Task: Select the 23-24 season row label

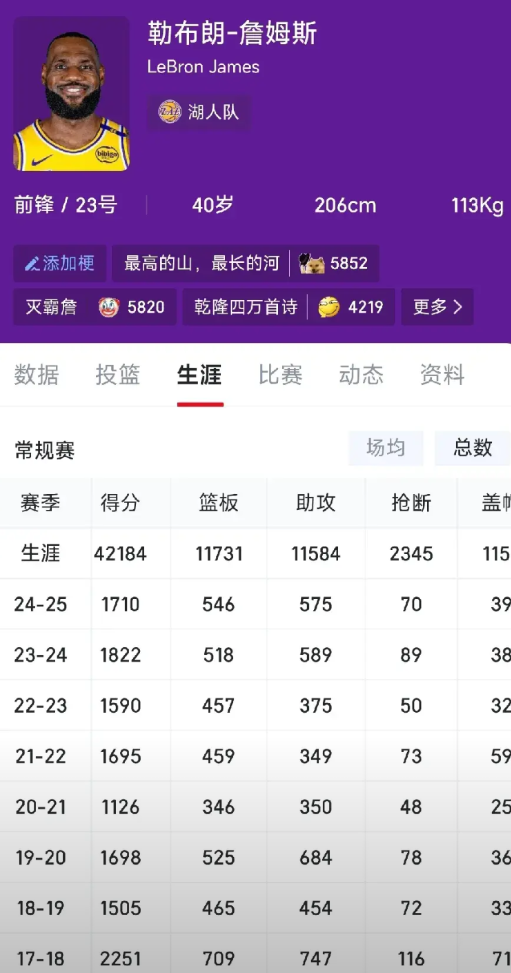Action: (40, 655)
